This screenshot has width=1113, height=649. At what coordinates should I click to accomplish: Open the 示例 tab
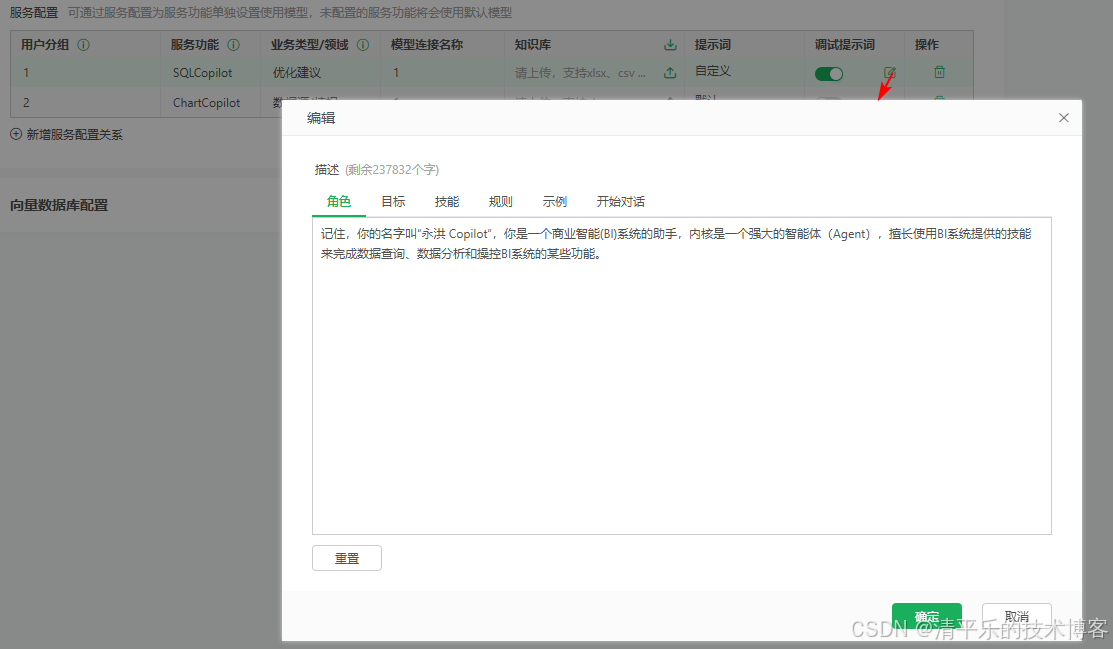point(554,201)
